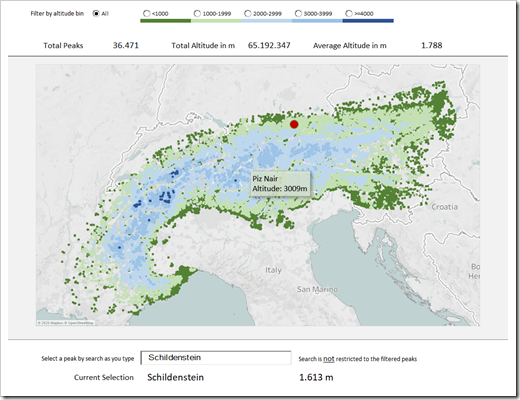Viewport: 520px width, 400px height.
Task: Click the Croatia label on the map
Action: [445, 207]
